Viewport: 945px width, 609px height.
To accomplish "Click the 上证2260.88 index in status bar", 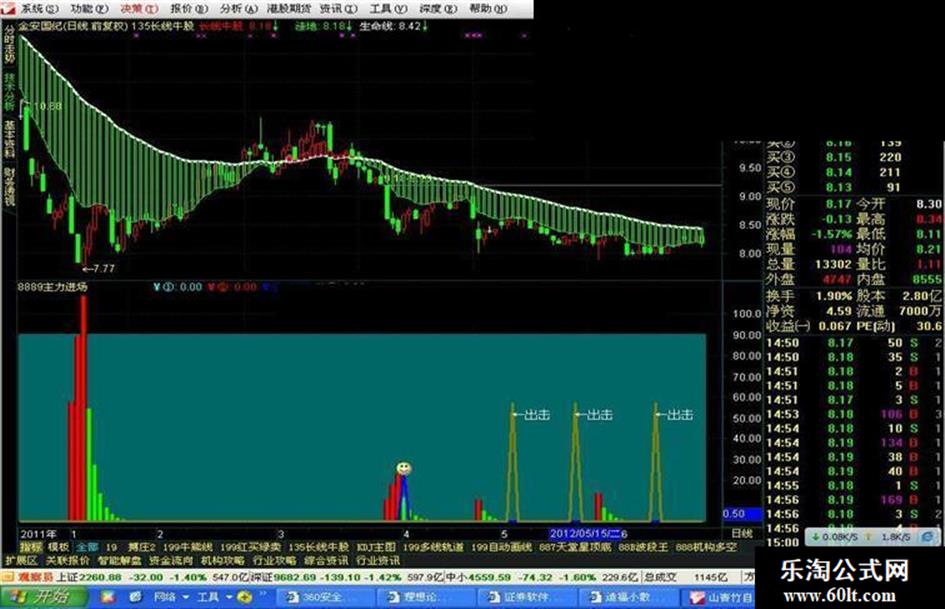I will (89, 577).
